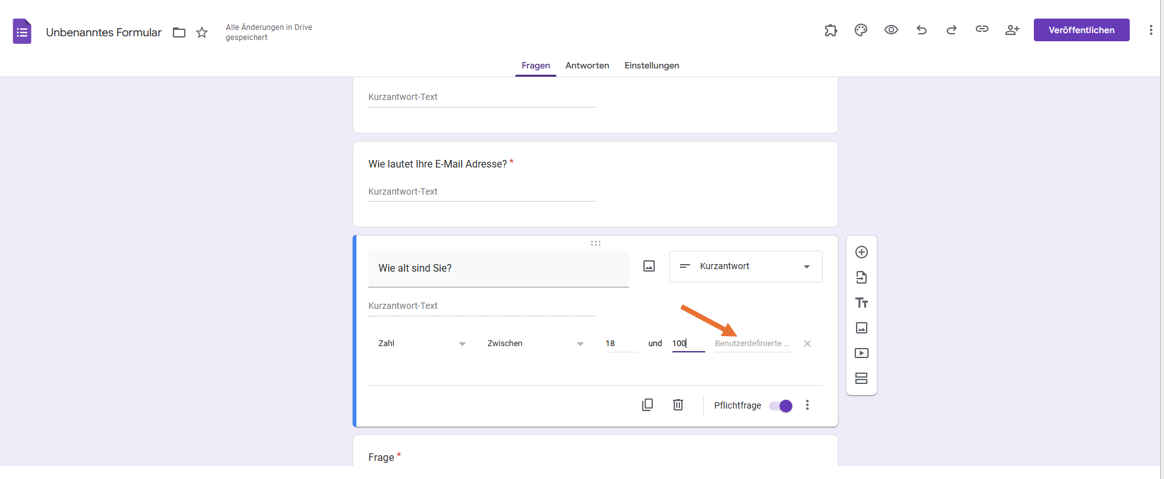Add title and description (Tt icon)

pos(861,303)
